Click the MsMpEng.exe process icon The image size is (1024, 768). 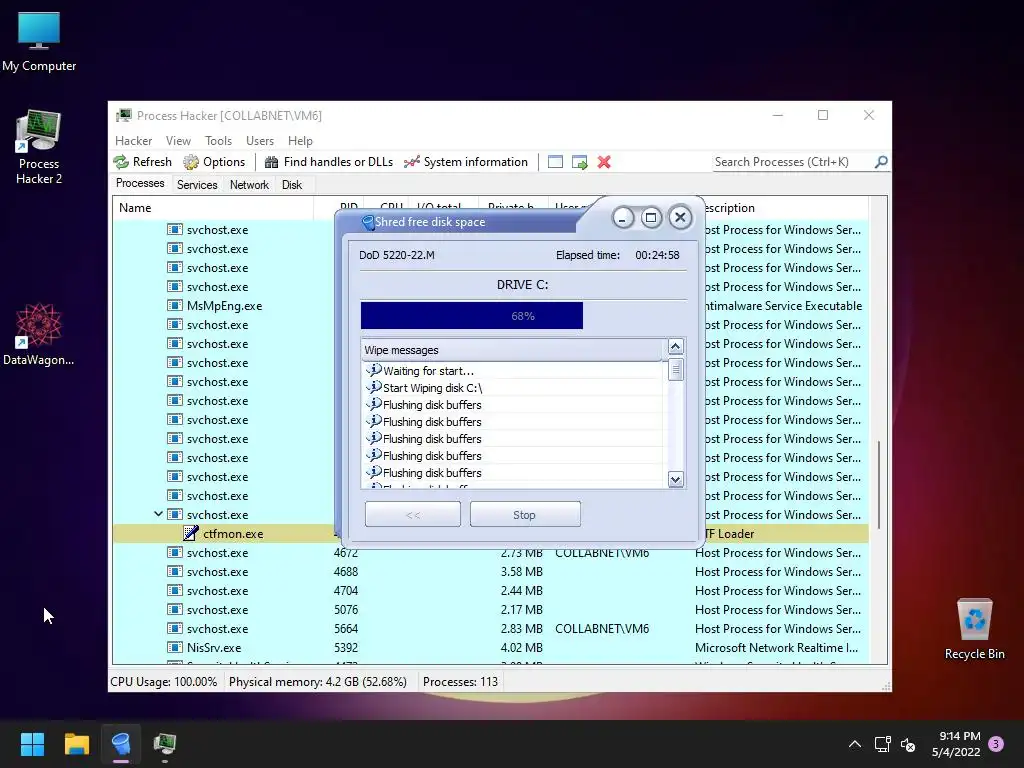click(174, 306)
